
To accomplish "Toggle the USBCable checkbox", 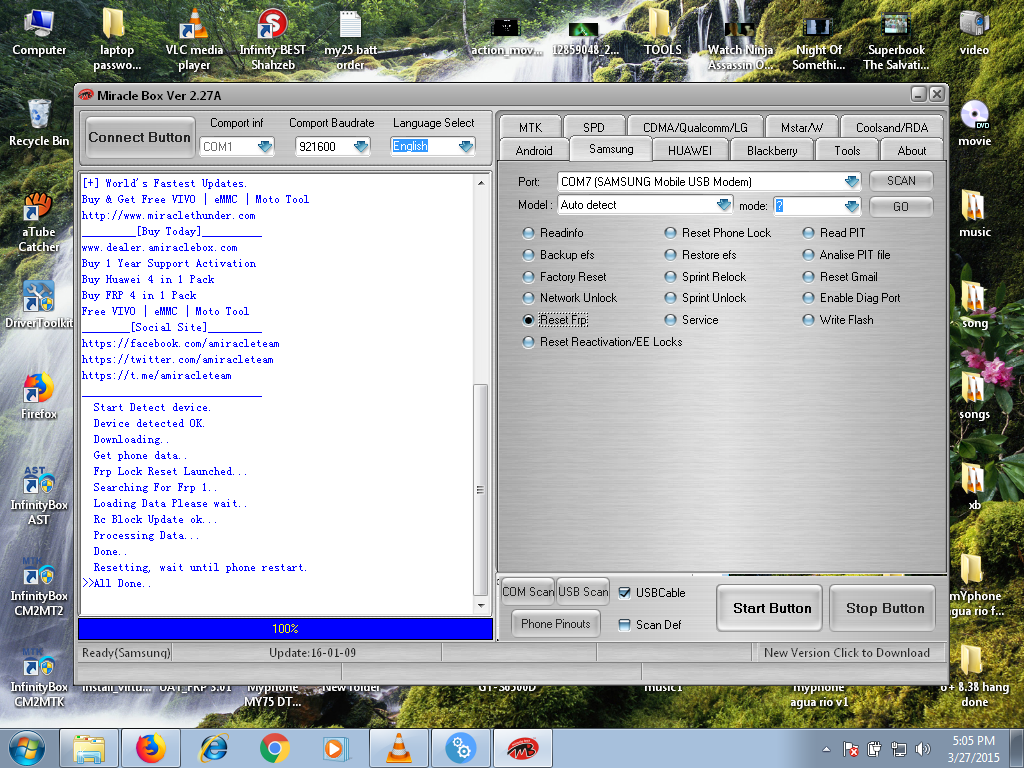I will 624,593.
